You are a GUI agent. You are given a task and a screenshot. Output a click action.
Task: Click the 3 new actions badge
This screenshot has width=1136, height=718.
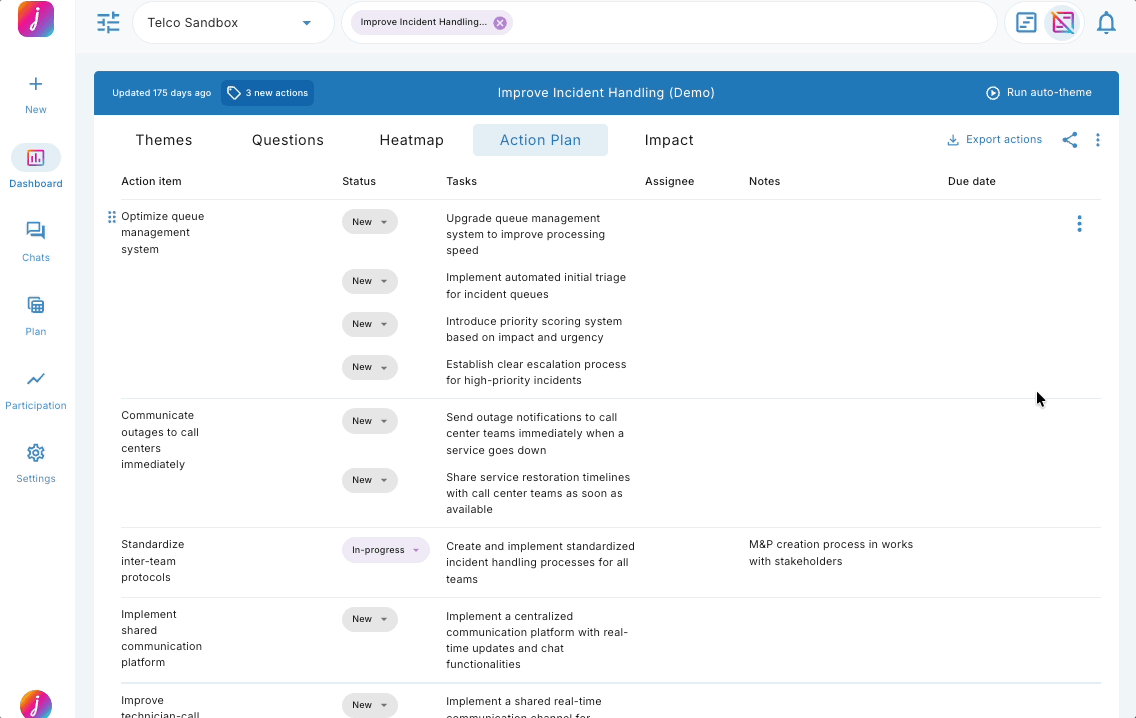point(267,92)
